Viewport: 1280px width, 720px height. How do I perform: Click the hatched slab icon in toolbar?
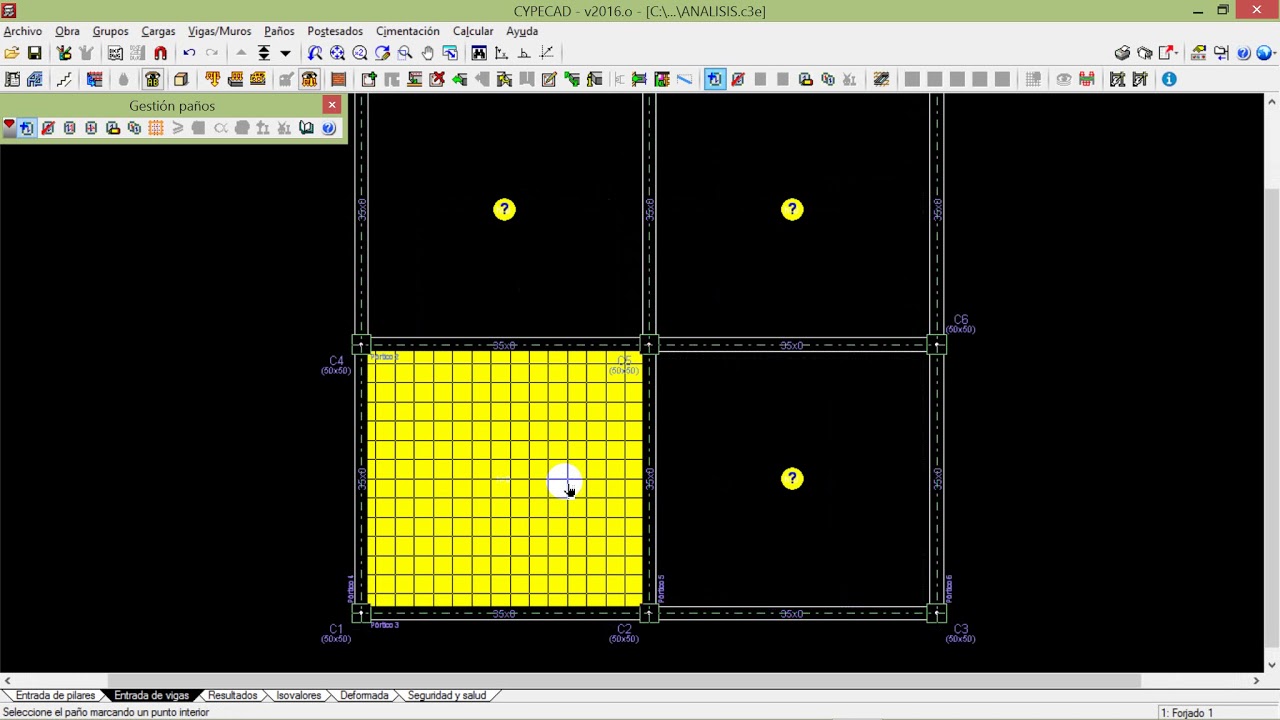point(881,79)
